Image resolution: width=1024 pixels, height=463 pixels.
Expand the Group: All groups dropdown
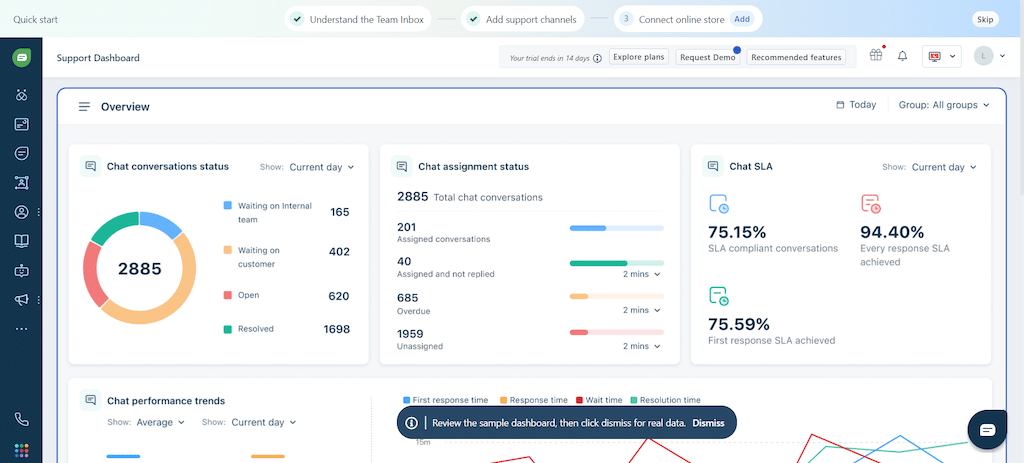(943, 105)
